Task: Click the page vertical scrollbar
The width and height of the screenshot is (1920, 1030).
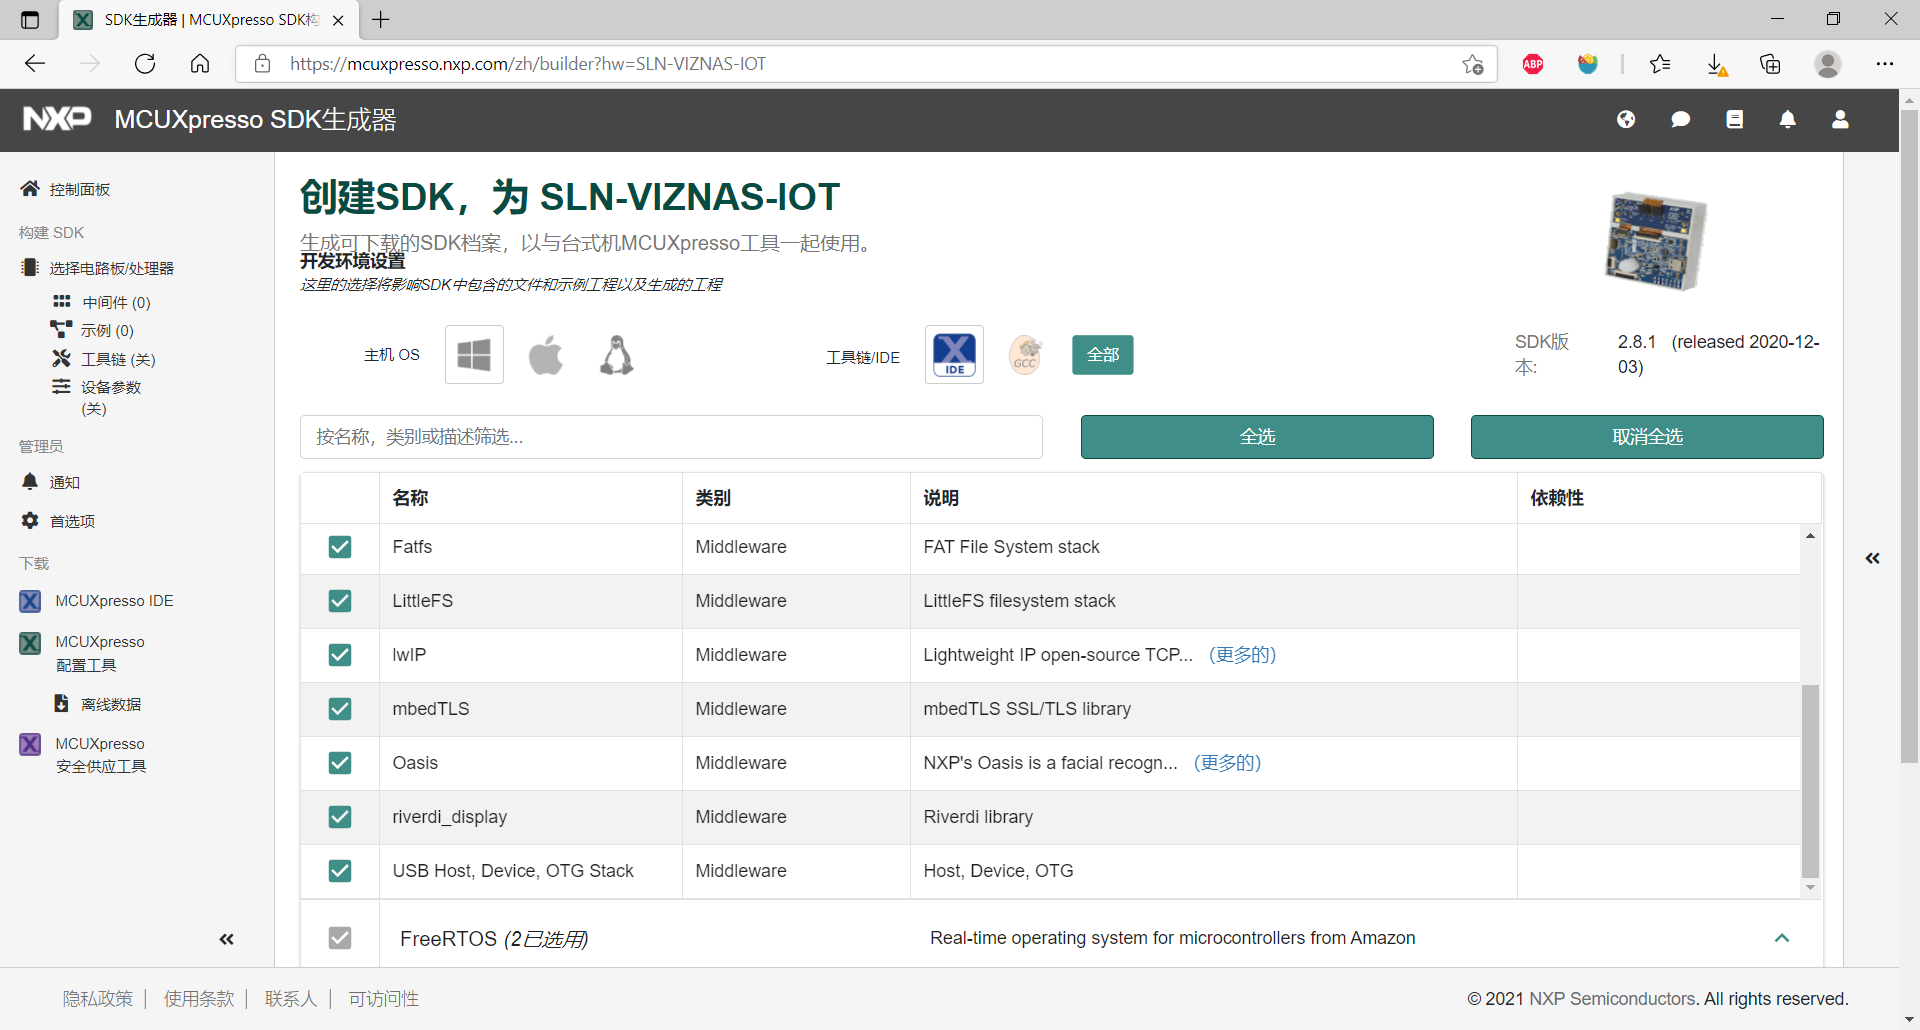Action: click(x=1909, y=436)
